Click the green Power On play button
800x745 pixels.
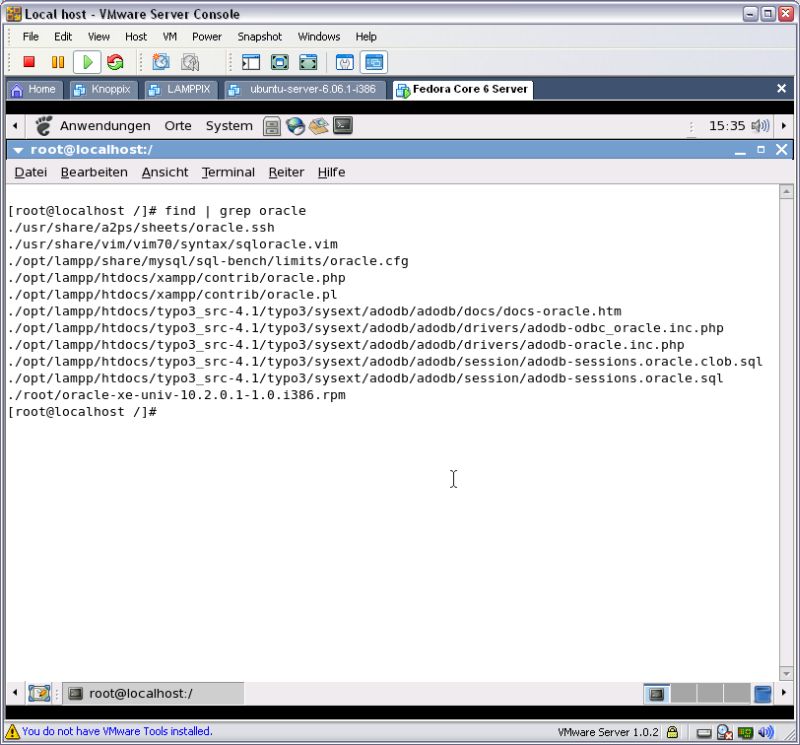87,62
